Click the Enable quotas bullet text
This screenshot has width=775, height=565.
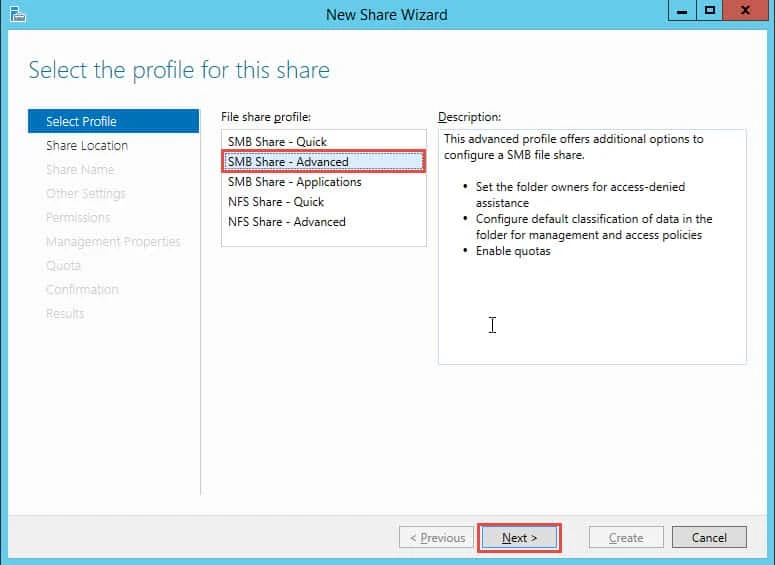513,251
